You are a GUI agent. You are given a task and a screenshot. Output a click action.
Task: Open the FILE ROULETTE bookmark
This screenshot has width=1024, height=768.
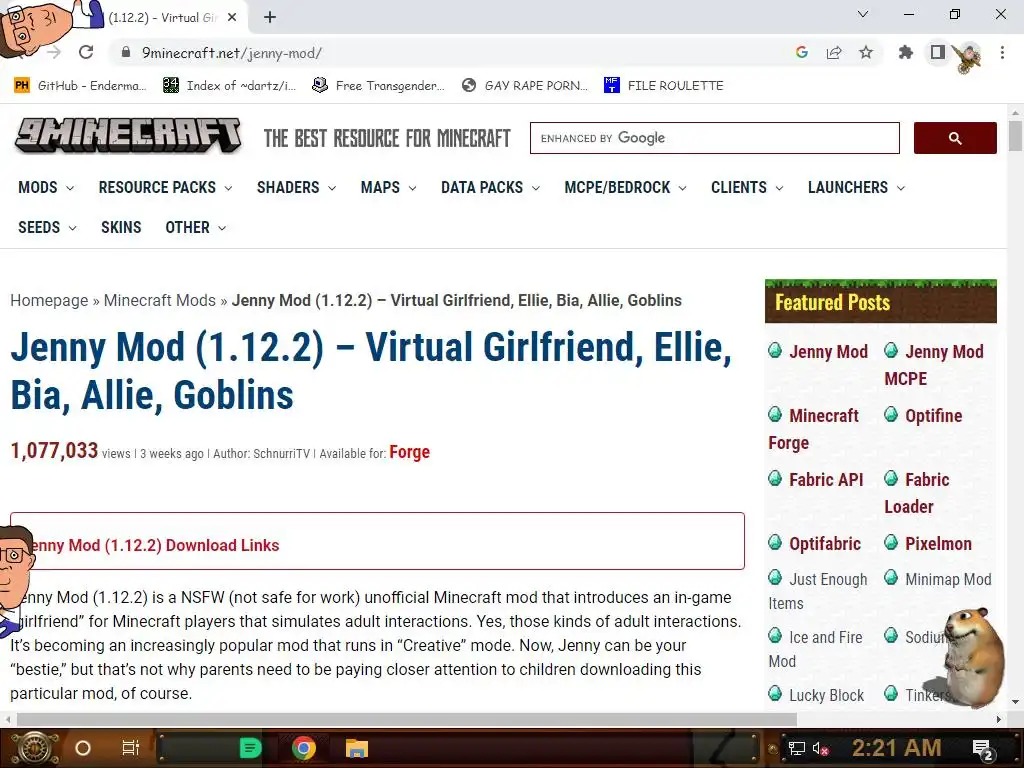point(664,86)
